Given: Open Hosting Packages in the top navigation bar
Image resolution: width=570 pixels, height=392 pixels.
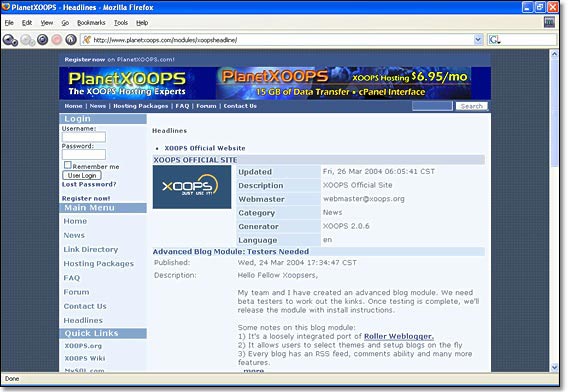Looking at the screenshot, I should pos(141,106).
